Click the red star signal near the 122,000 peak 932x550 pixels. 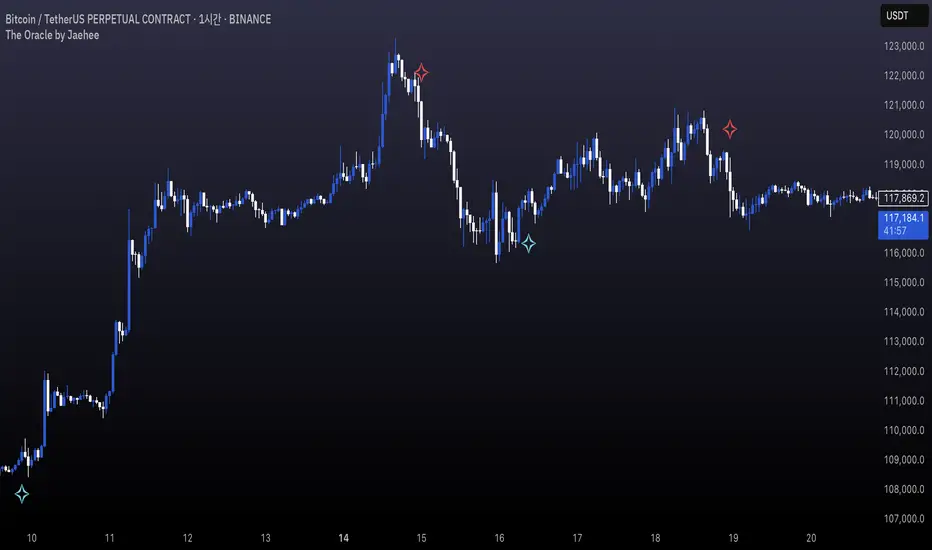pos(421,73)
